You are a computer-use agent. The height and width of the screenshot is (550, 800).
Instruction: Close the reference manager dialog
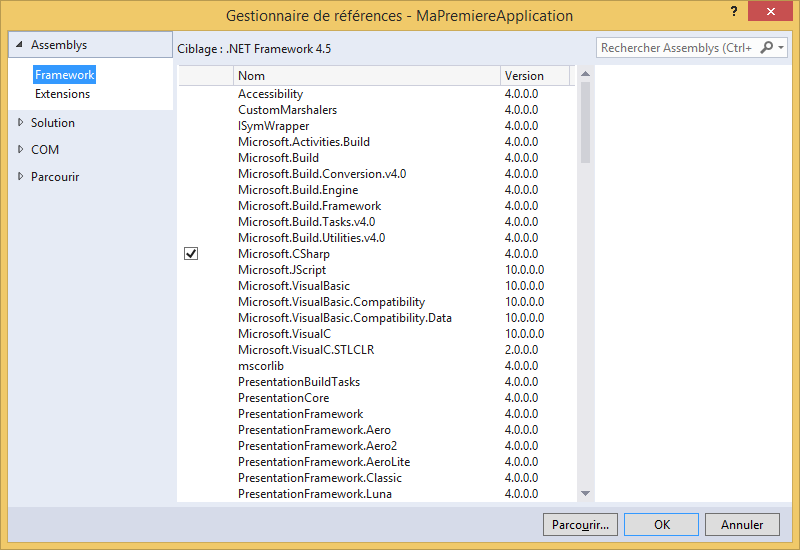[770, 11]
